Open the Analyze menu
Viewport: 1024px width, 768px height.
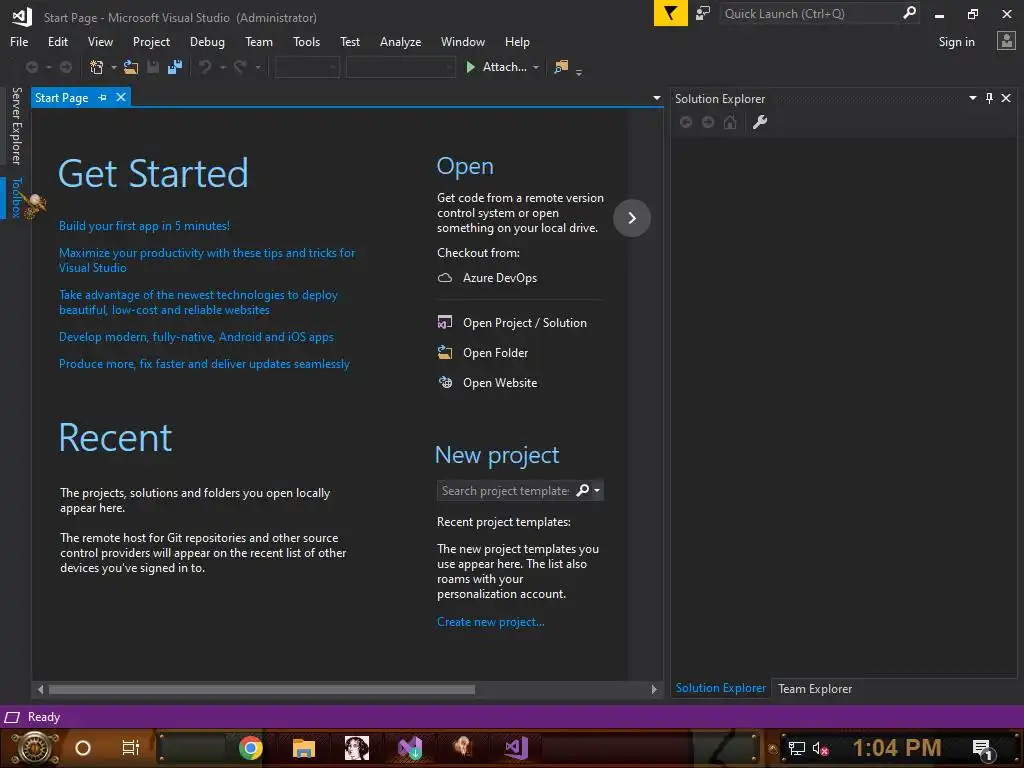click(x=400, y=42)
